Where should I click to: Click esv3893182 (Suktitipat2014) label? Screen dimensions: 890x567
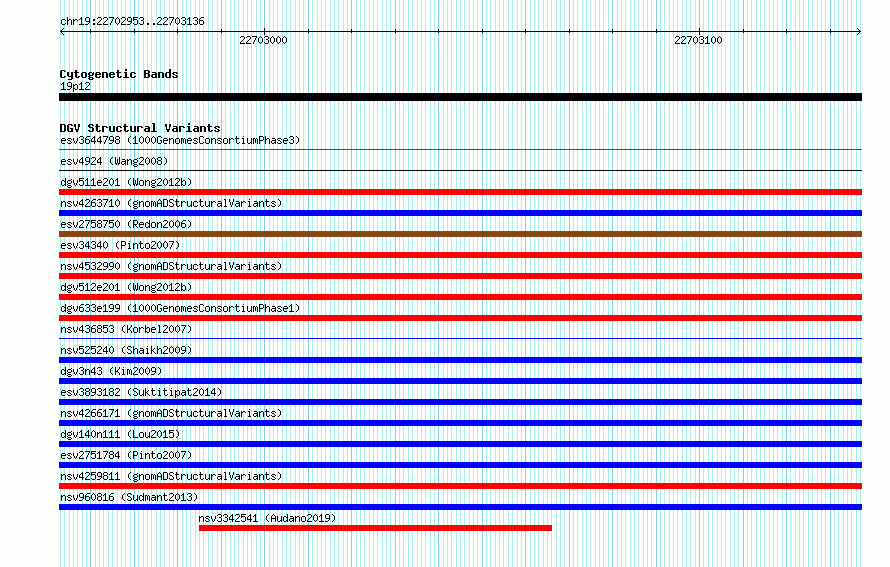141,392
